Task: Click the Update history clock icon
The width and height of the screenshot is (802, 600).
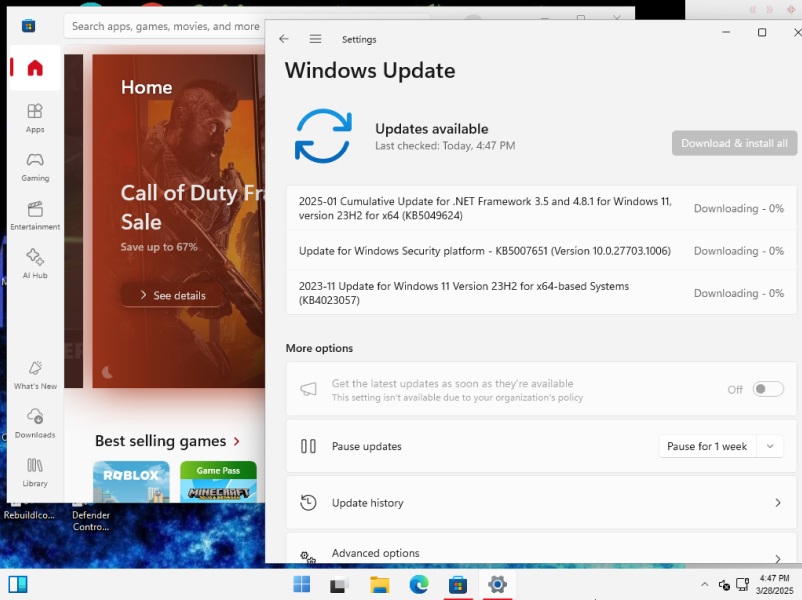Action: (308, 503)
